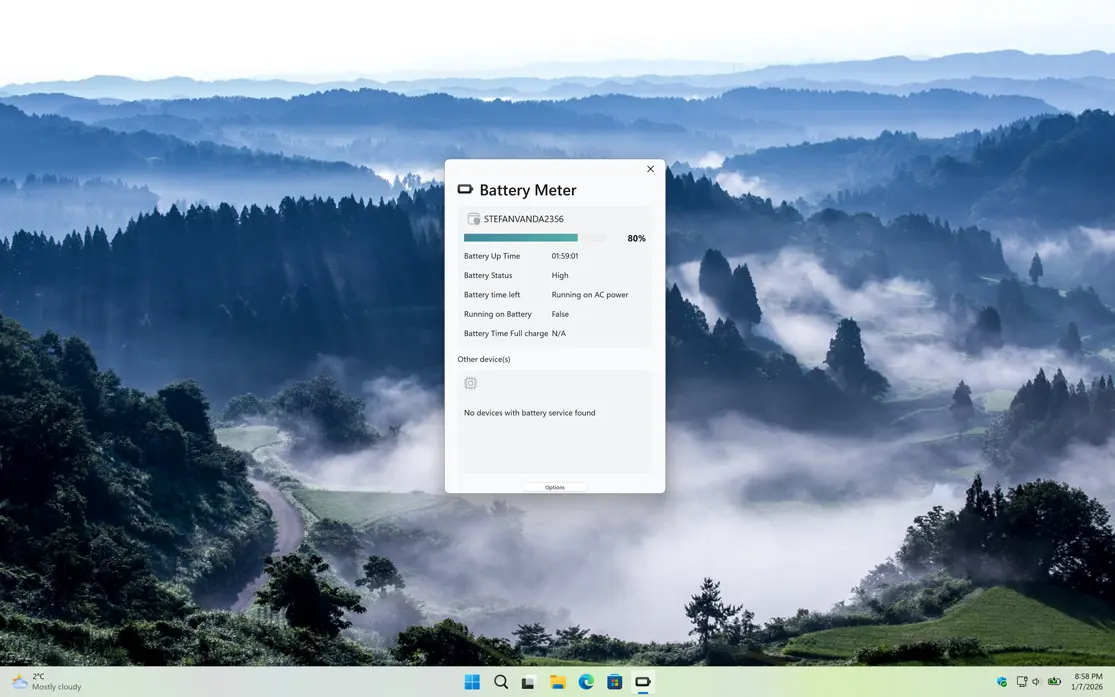Screen dimensions: 1115x697
Task: Click the OneDrive icon in the system tray
Action: [1002, 681]
